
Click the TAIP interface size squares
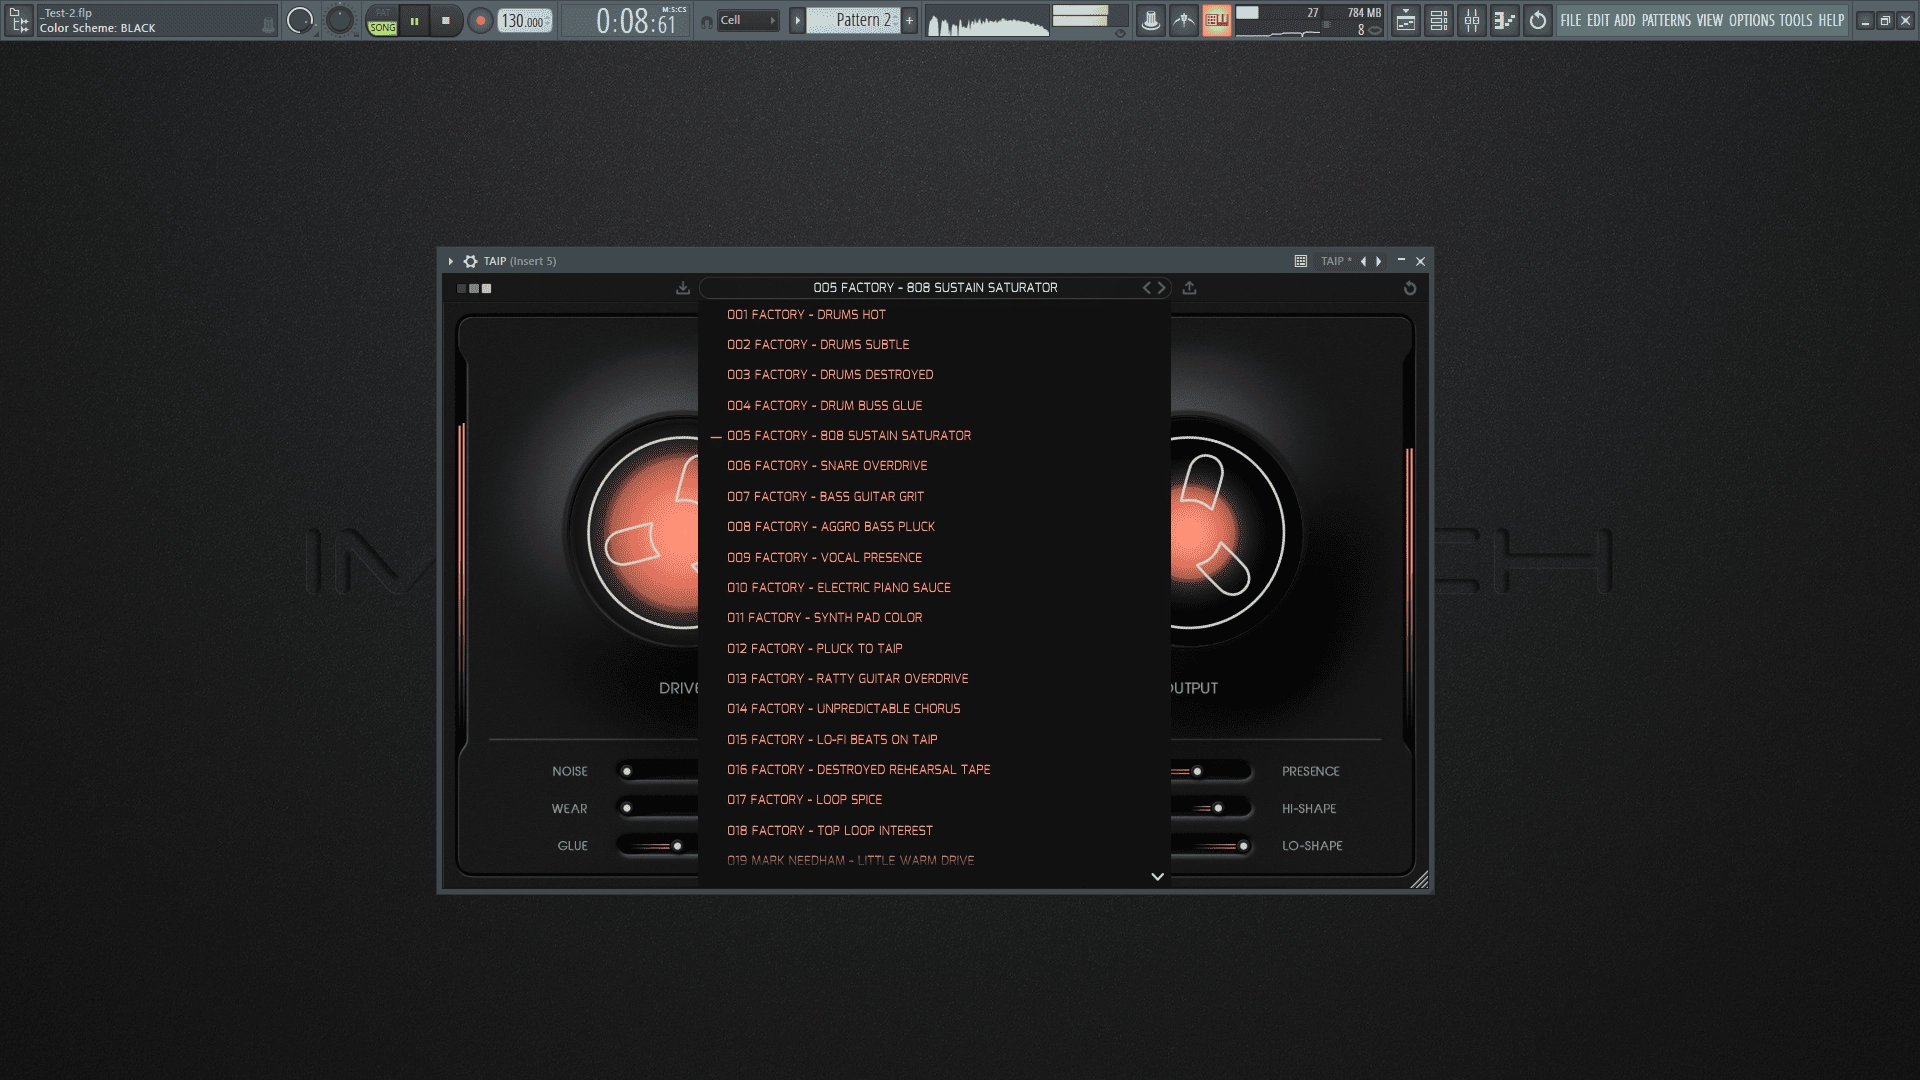474,288
